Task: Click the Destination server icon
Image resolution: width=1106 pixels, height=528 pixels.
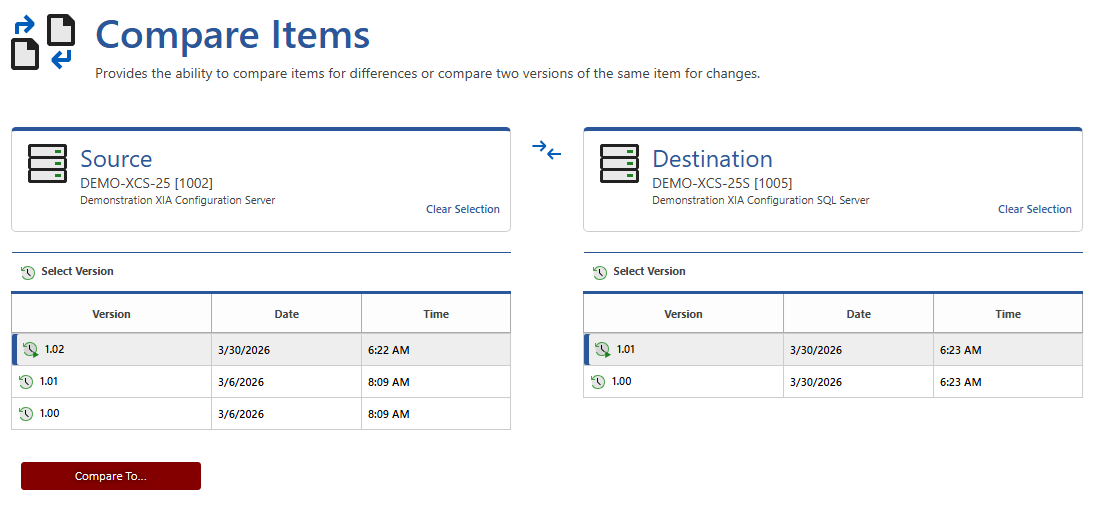Action: (619, 164)
